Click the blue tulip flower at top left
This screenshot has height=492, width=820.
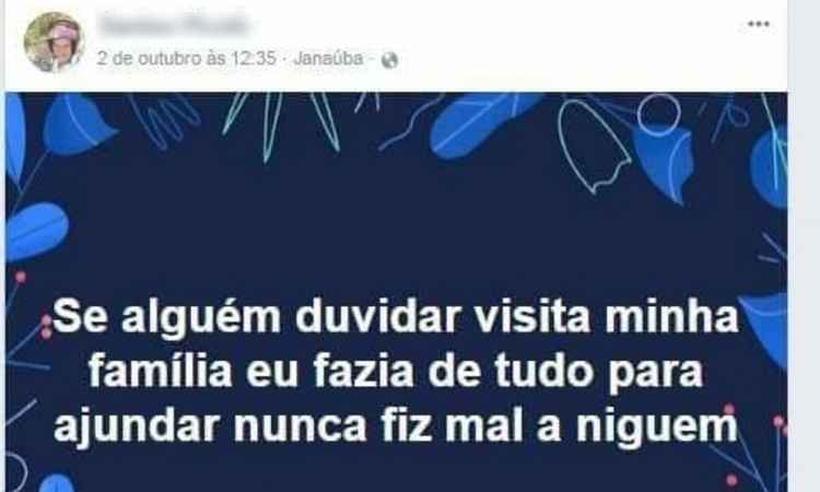coord(76,125)
